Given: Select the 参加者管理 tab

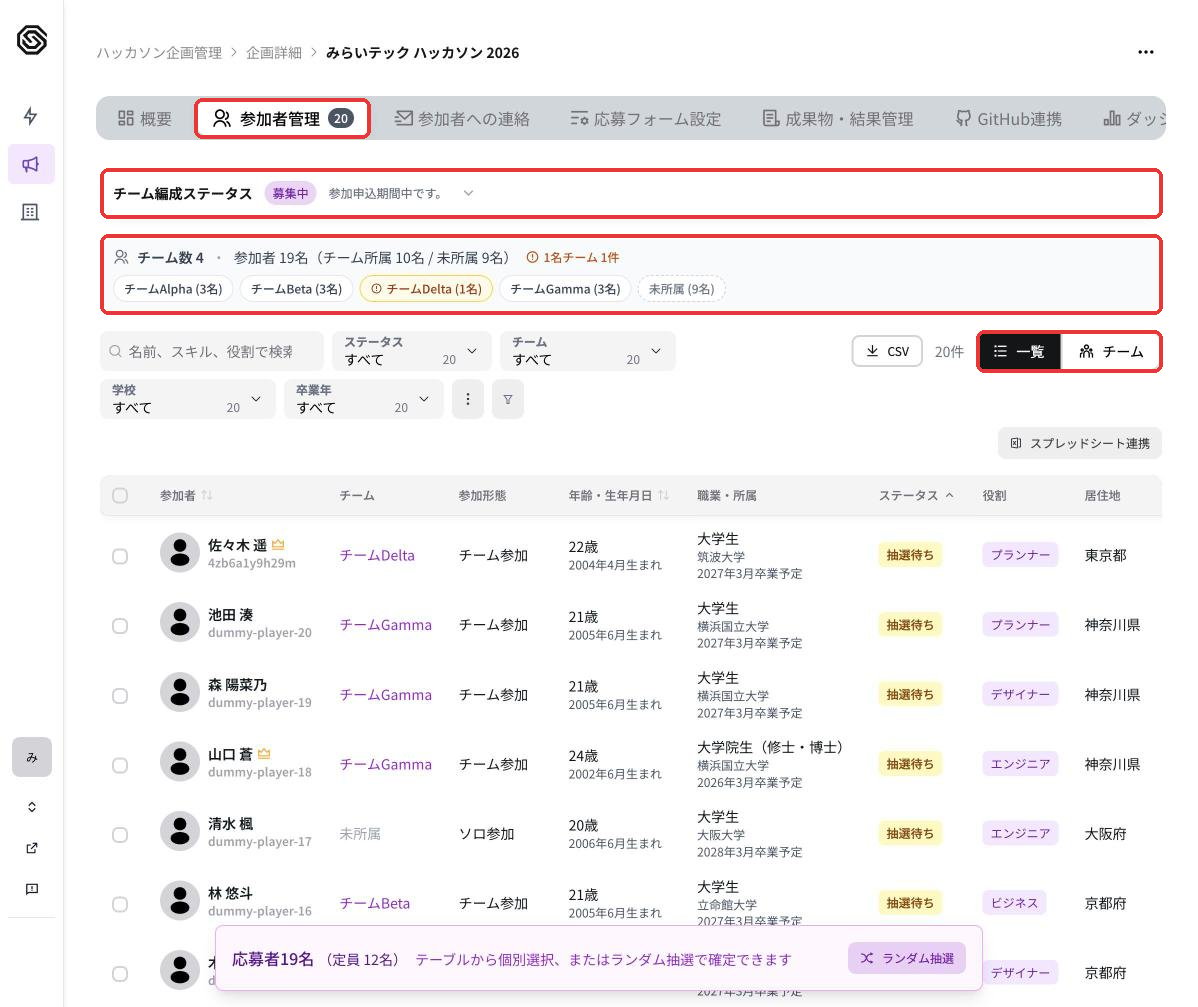Looking at the screenshot, I should pyautogui.click(x=283, y=118).
